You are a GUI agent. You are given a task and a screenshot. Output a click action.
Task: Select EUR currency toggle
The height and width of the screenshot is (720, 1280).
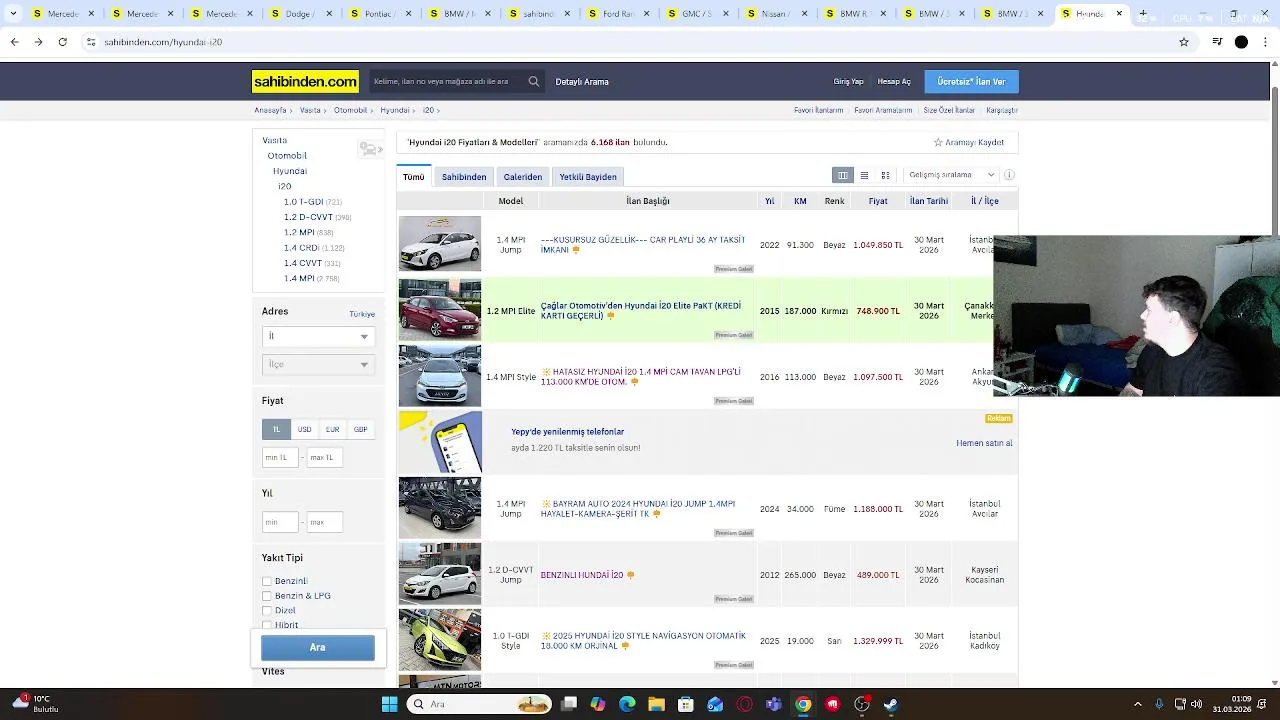click(x=332, y=429)
